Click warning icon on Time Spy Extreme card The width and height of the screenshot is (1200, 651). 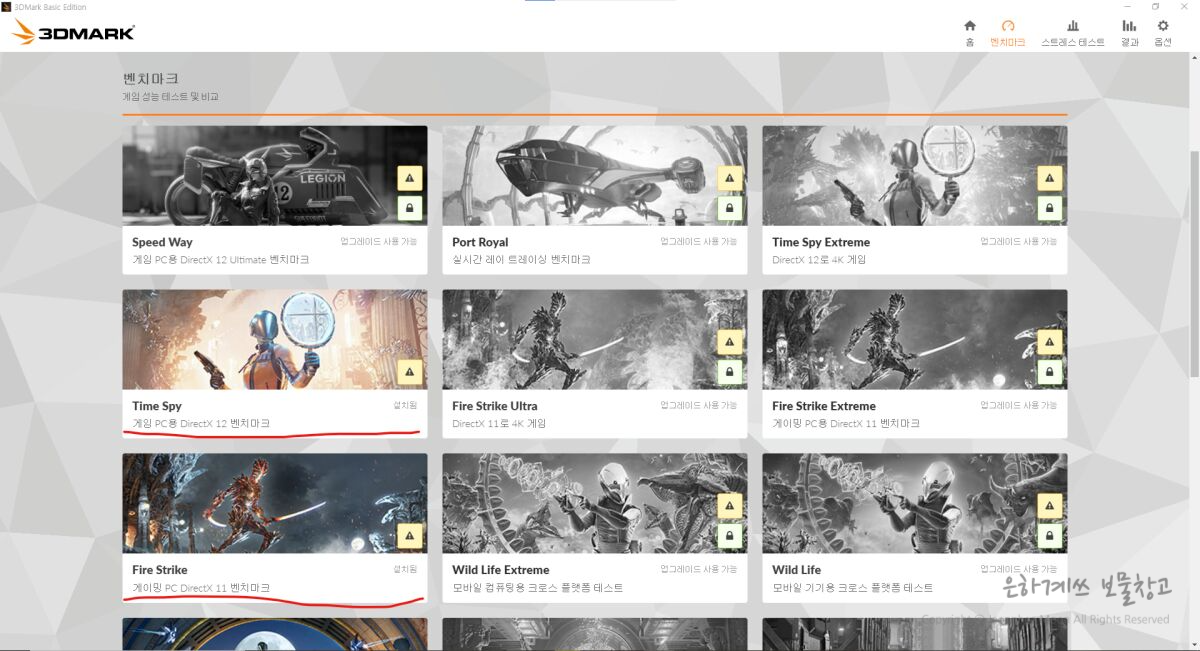(x=1050, y=179)
